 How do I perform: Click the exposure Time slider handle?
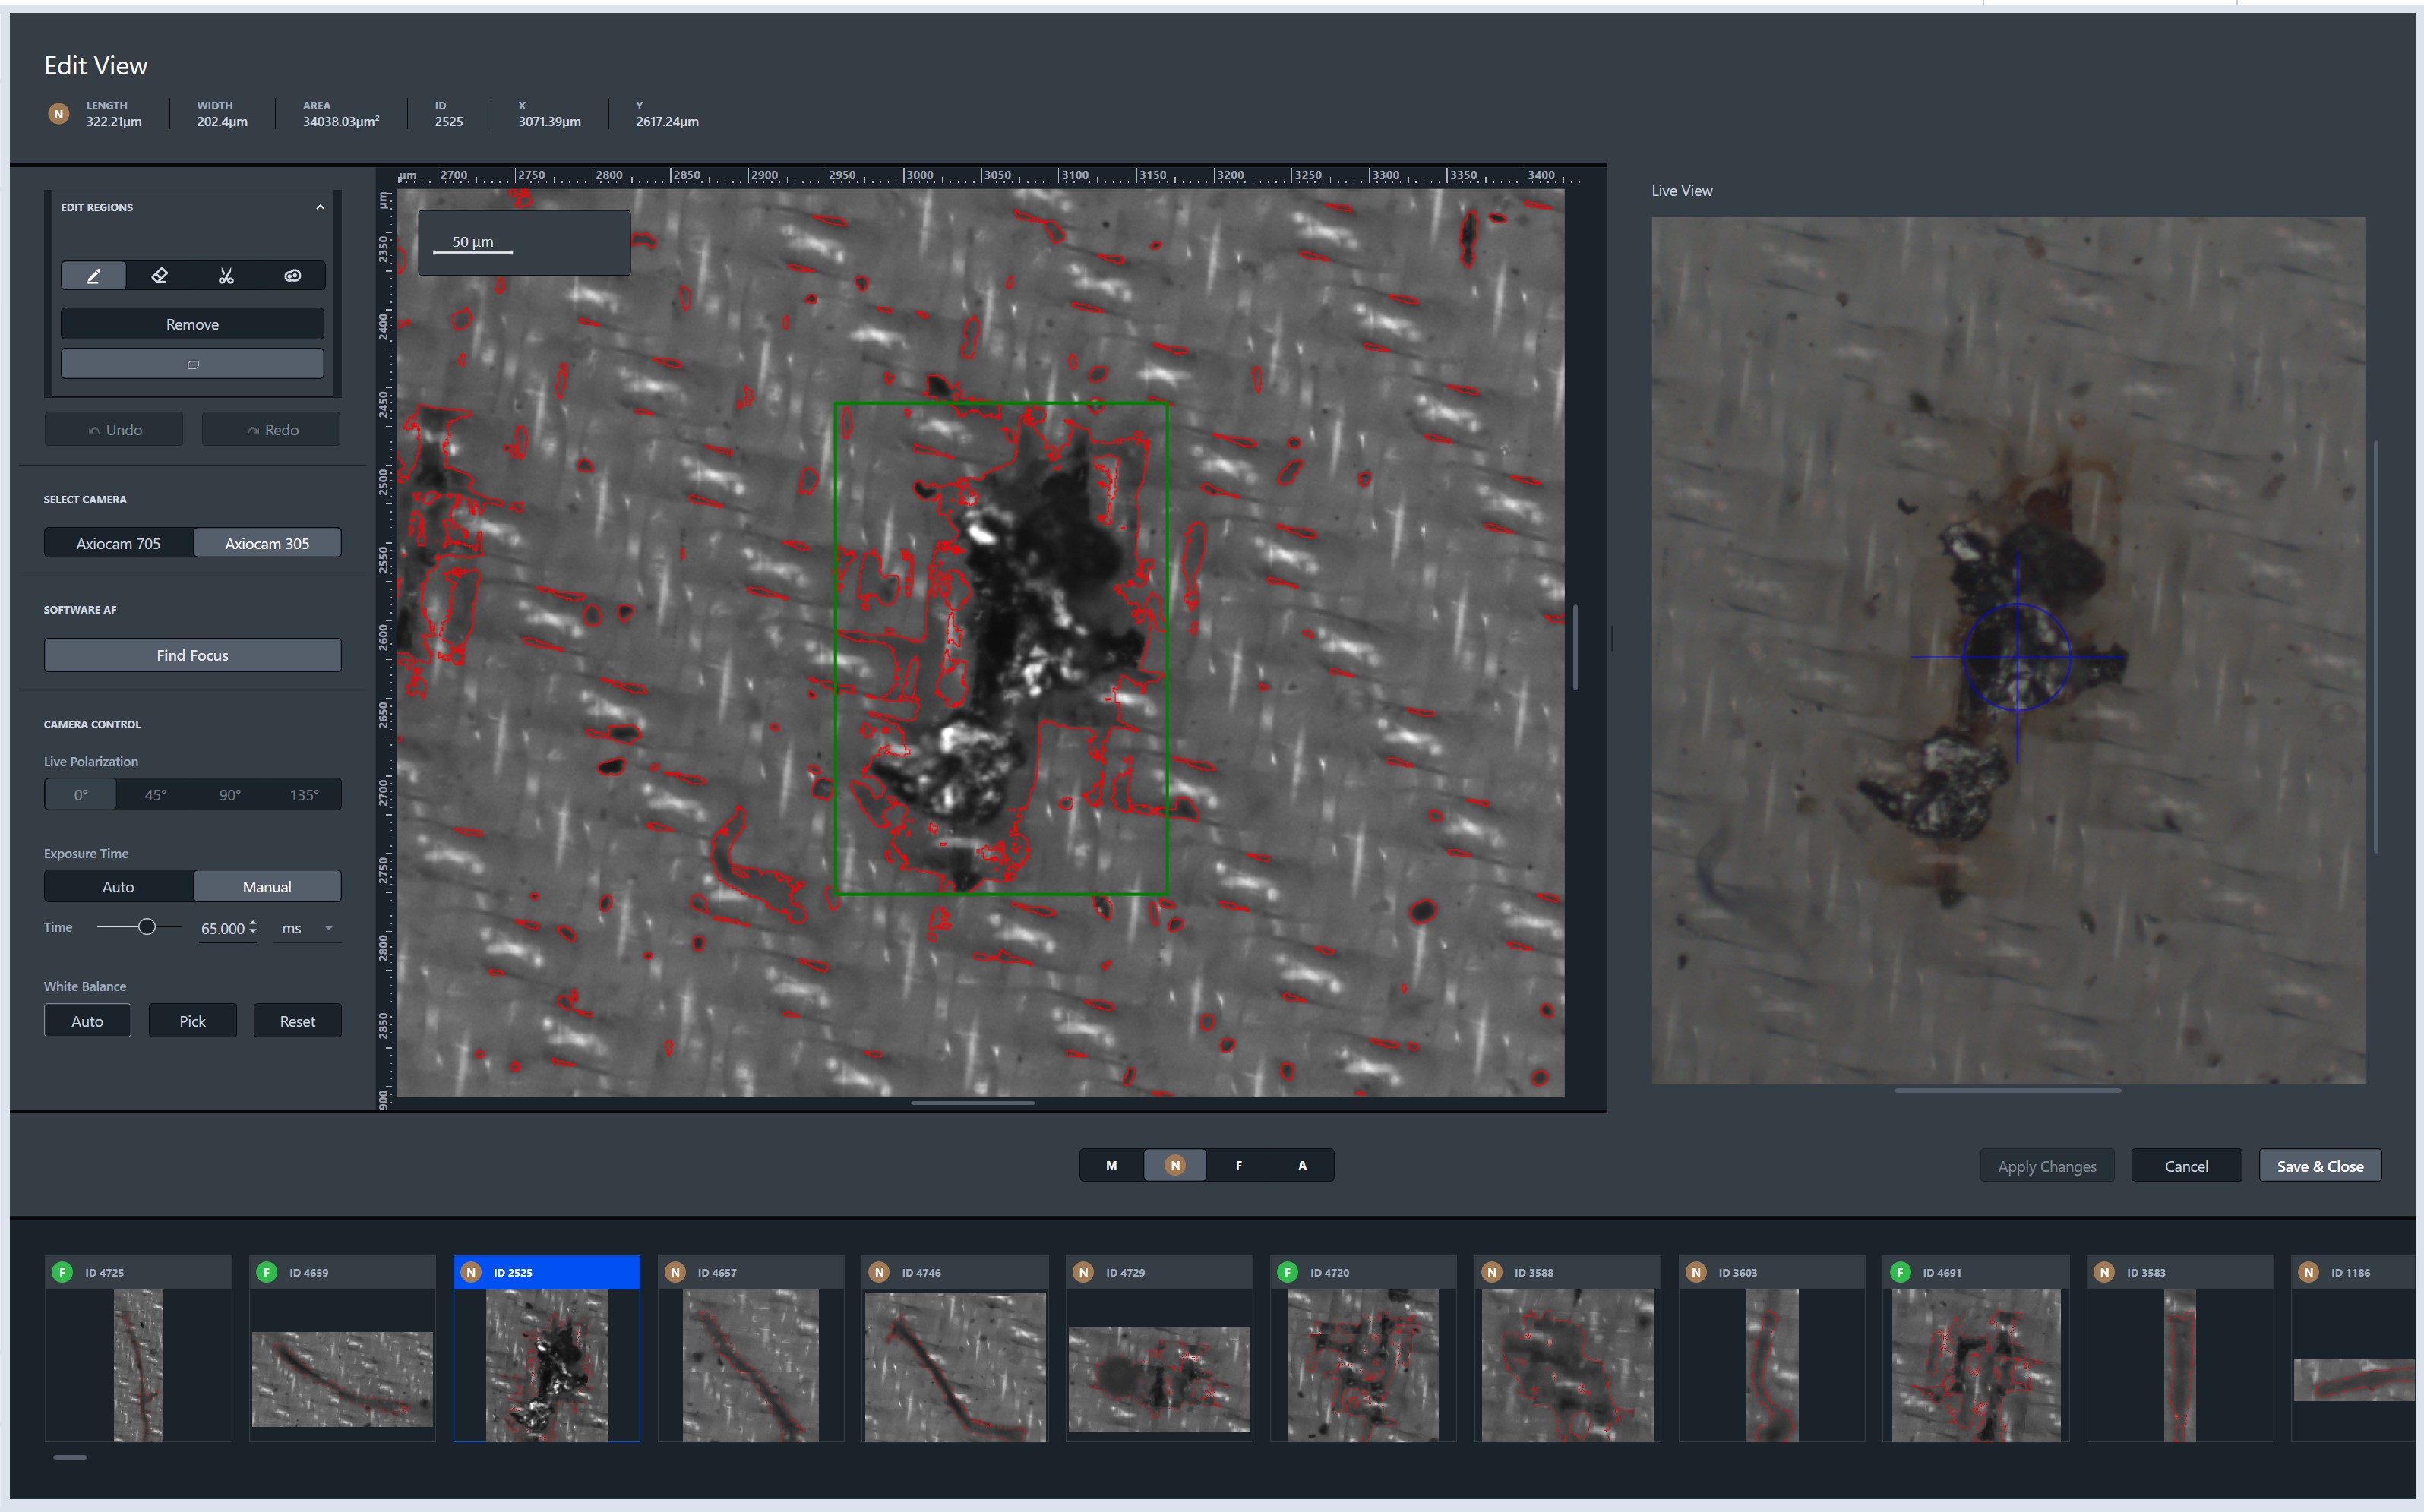(x=147, y=927)
